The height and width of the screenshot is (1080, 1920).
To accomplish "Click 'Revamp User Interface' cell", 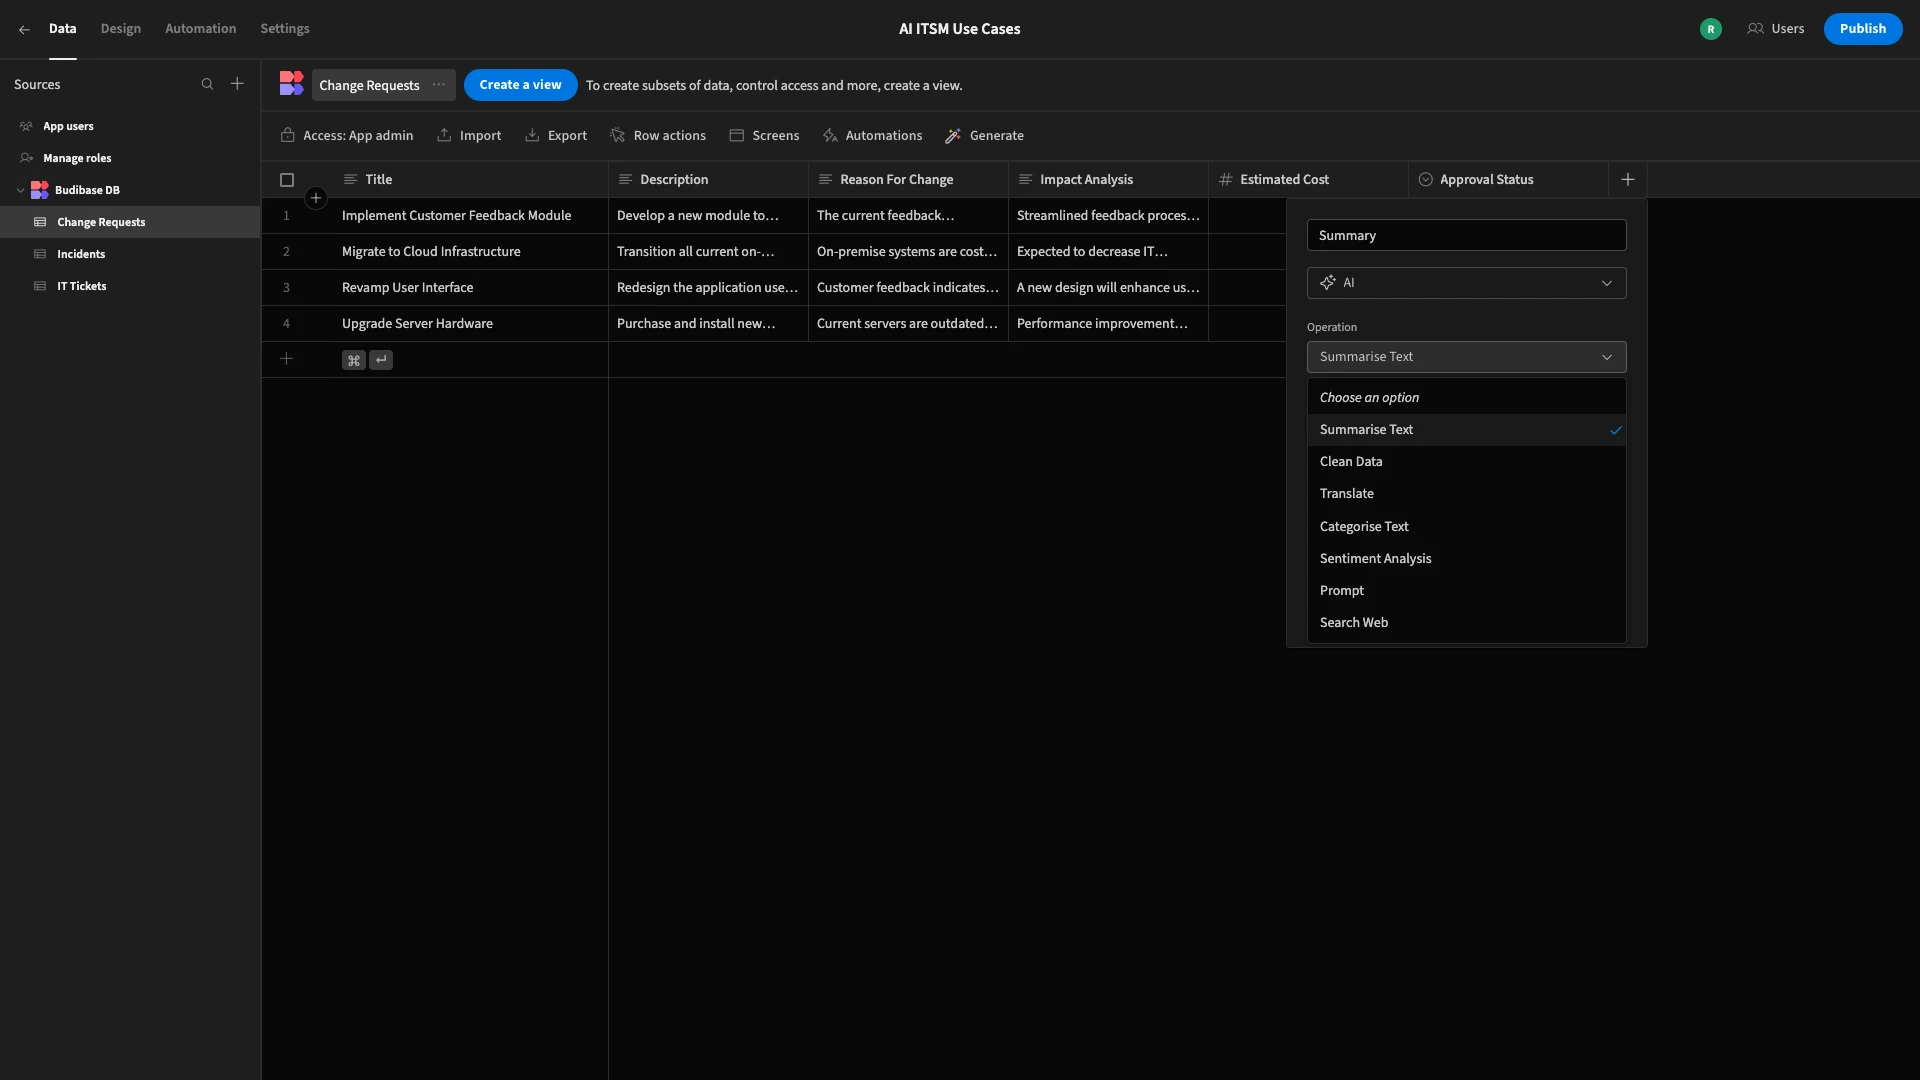I will [470, 288].
